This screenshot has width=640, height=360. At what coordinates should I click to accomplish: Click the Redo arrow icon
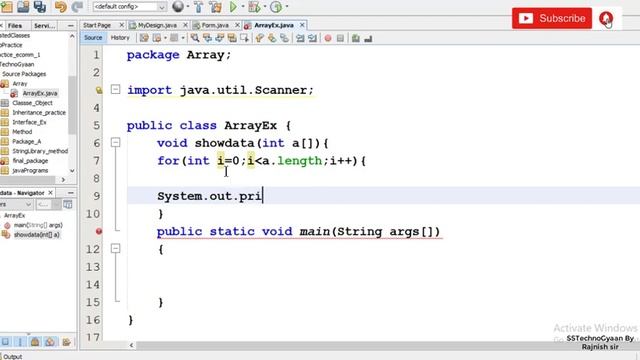(x=77, y=7)
